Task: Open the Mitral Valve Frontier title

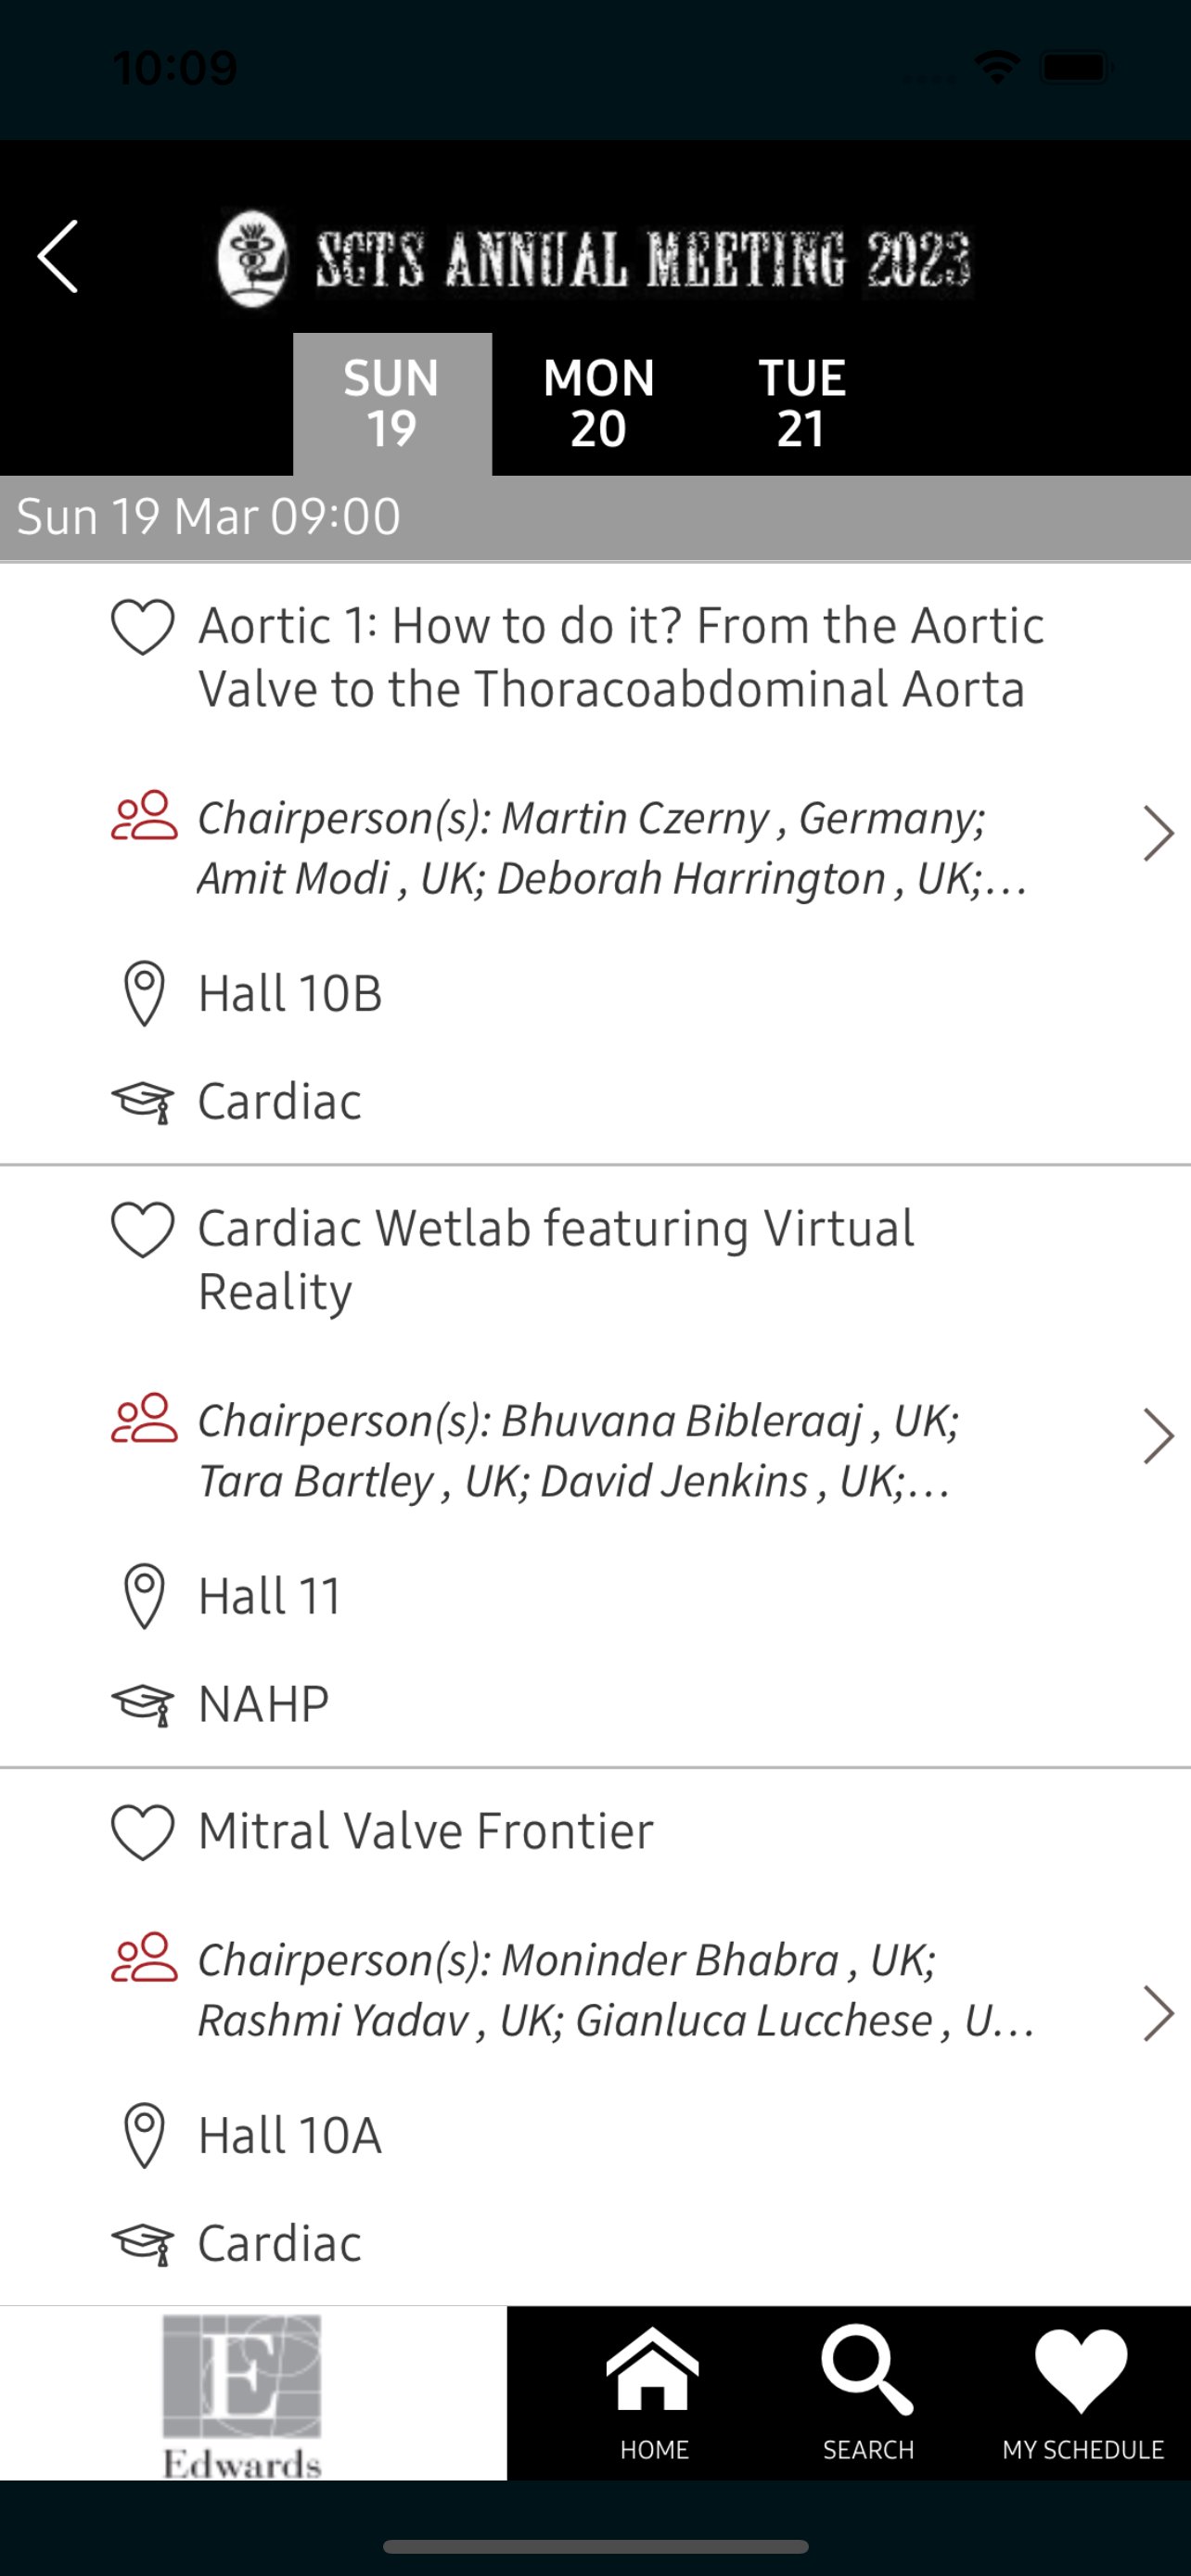Action: click(x=426, y=1831)
